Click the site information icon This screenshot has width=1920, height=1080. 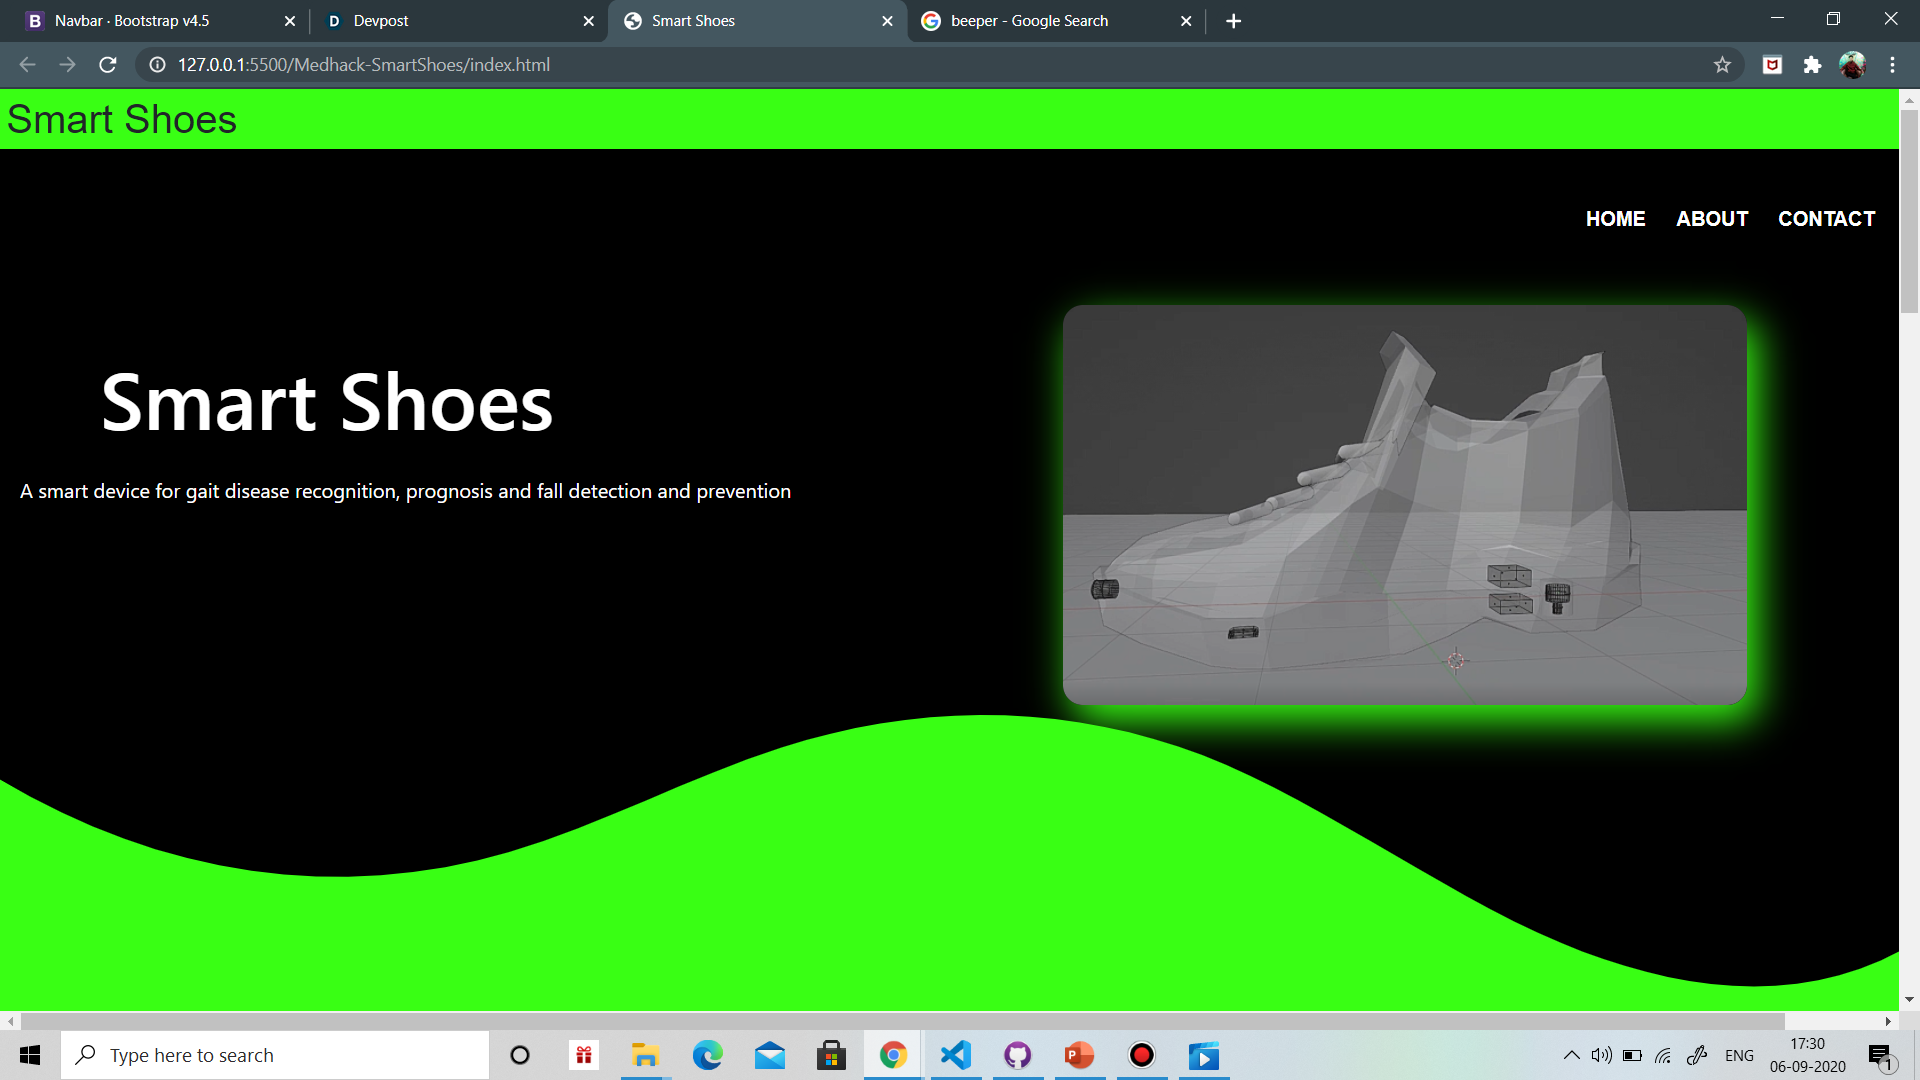[157, 65]
